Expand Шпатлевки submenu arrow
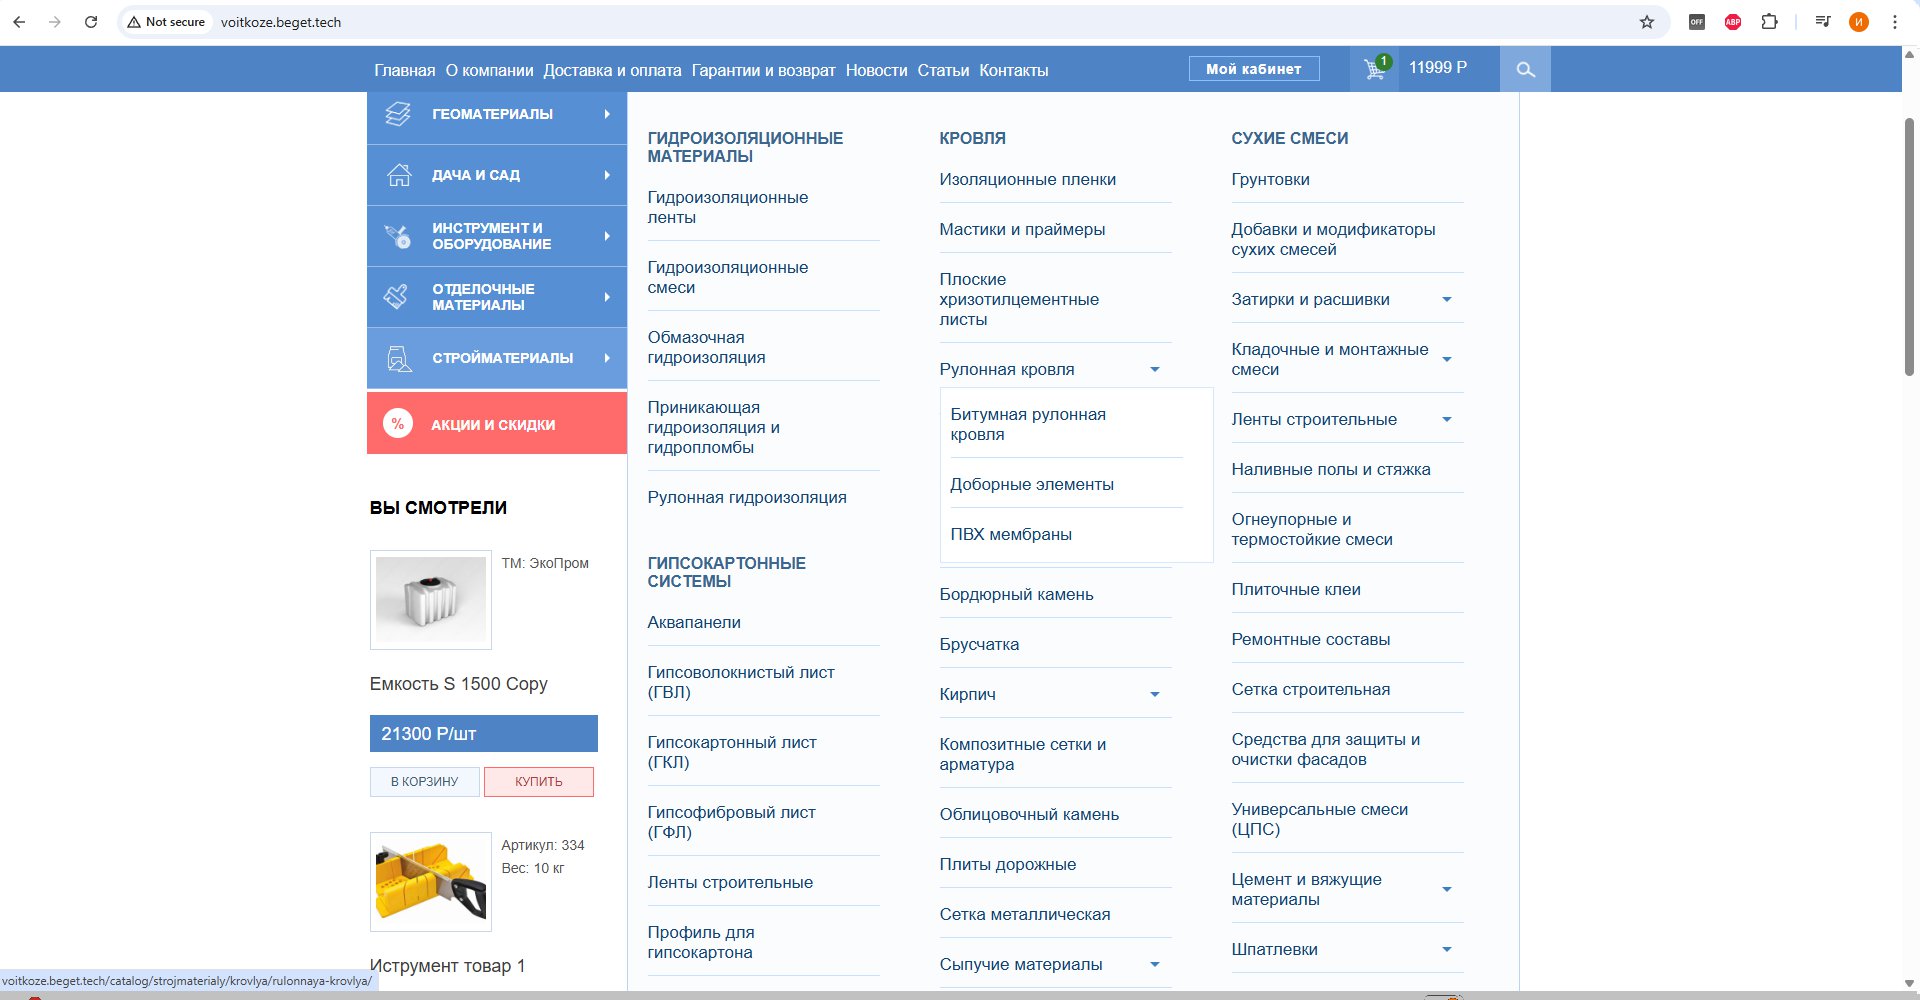The width and height of the screenshot is (1920, 1000). pos(1447,950)
